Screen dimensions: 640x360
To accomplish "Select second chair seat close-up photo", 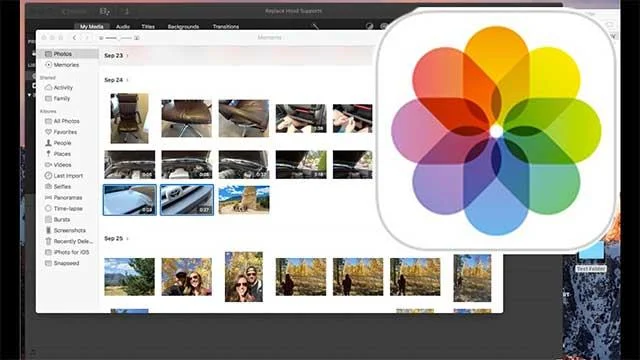I will [244, 118].
